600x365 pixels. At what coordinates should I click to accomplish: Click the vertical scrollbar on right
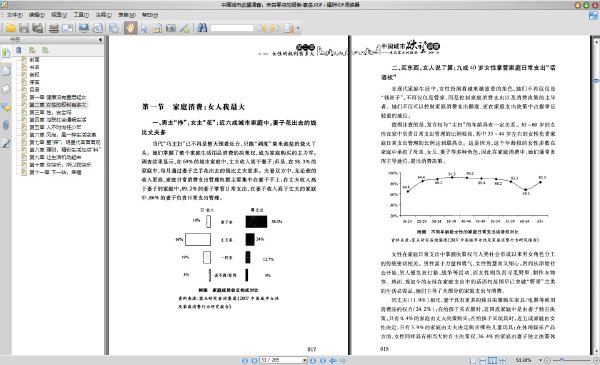pyautogui.click(x=596, y=196)
